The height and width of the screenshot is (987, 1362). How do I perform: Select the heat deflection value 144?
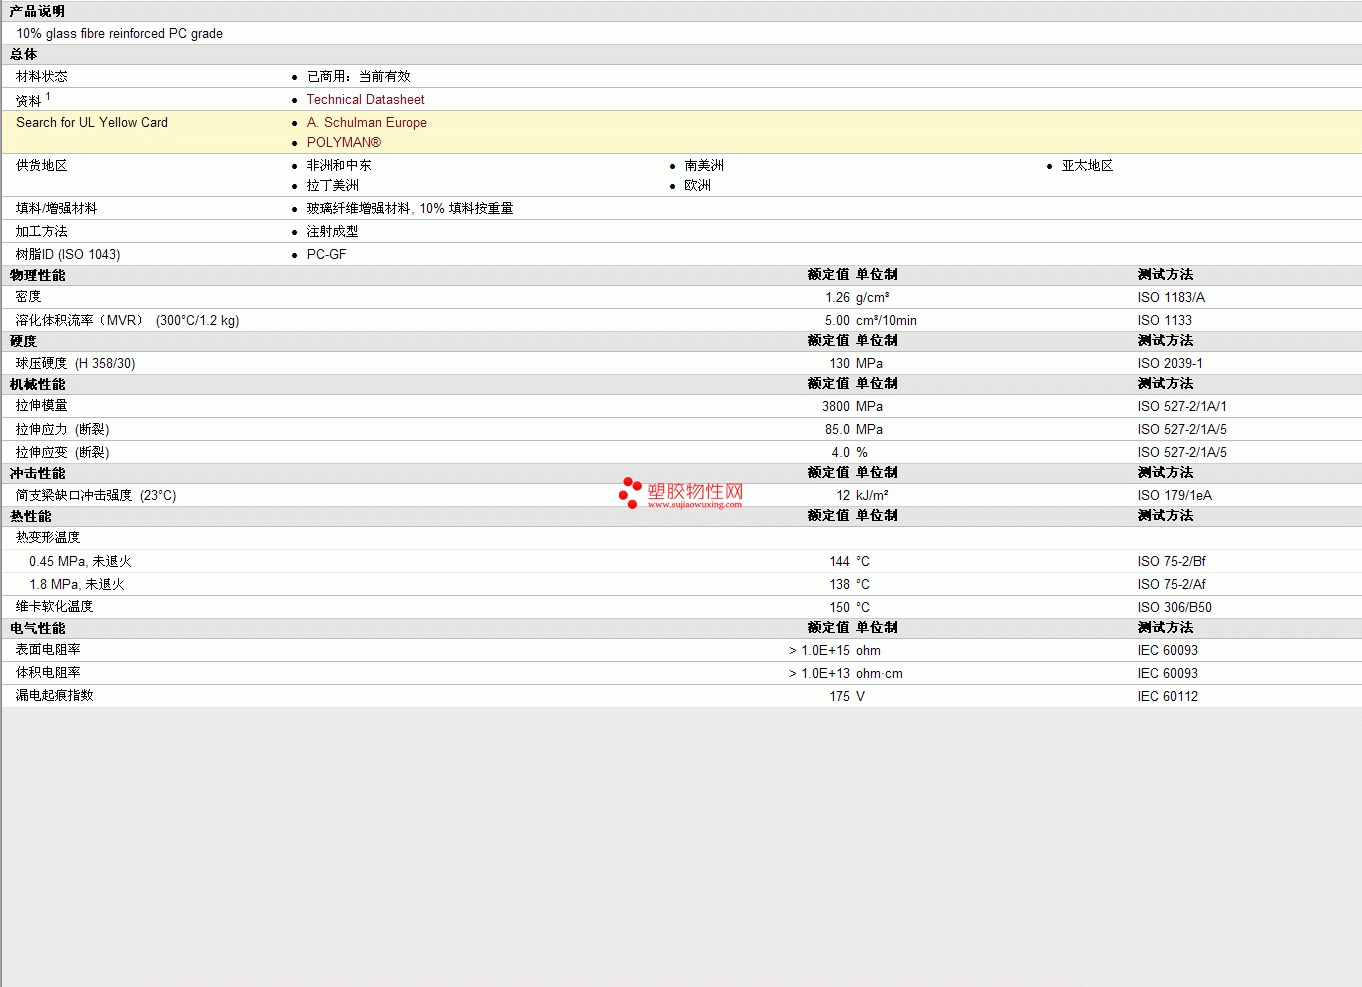click(x=840, y=562)
